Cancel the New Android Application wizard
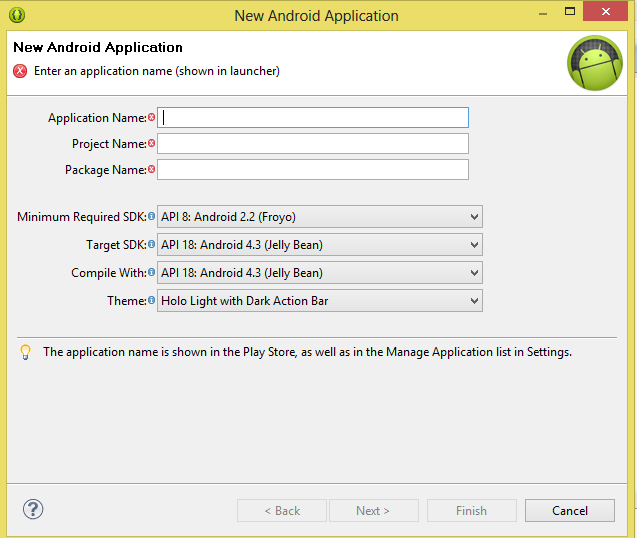 pos(570,510)
